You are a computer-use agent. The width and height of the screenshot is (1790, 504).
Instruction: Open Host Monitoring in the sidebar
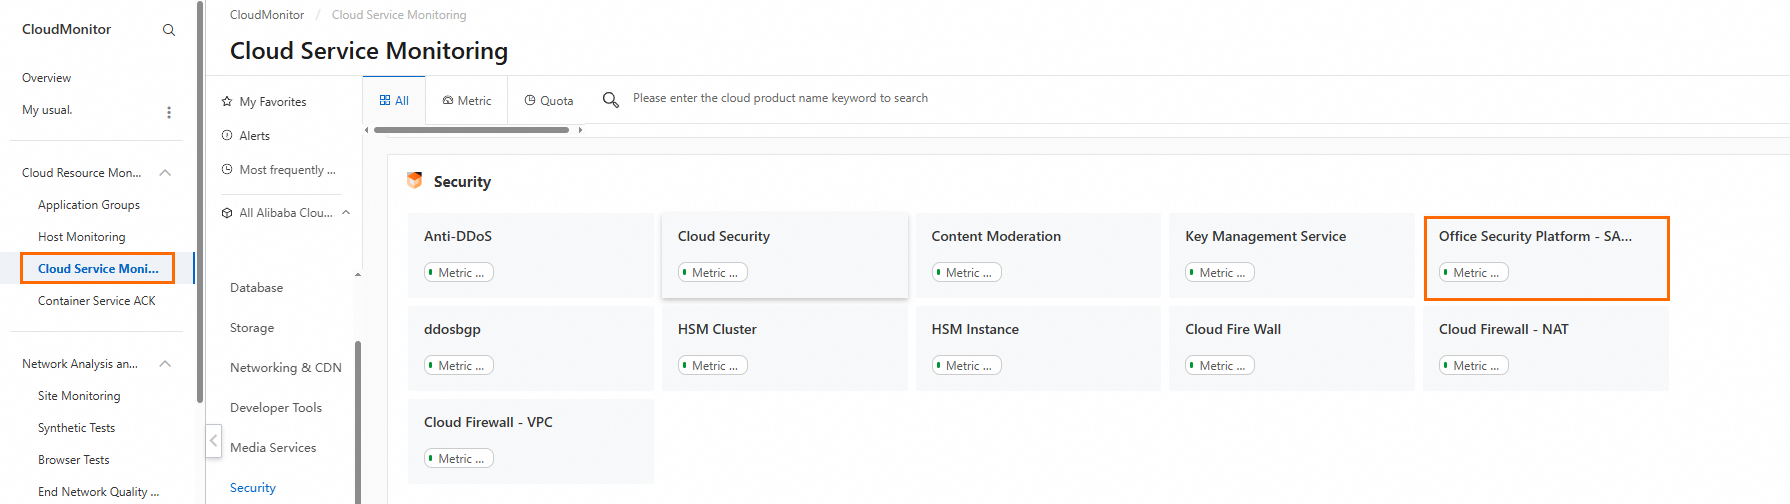82,237
